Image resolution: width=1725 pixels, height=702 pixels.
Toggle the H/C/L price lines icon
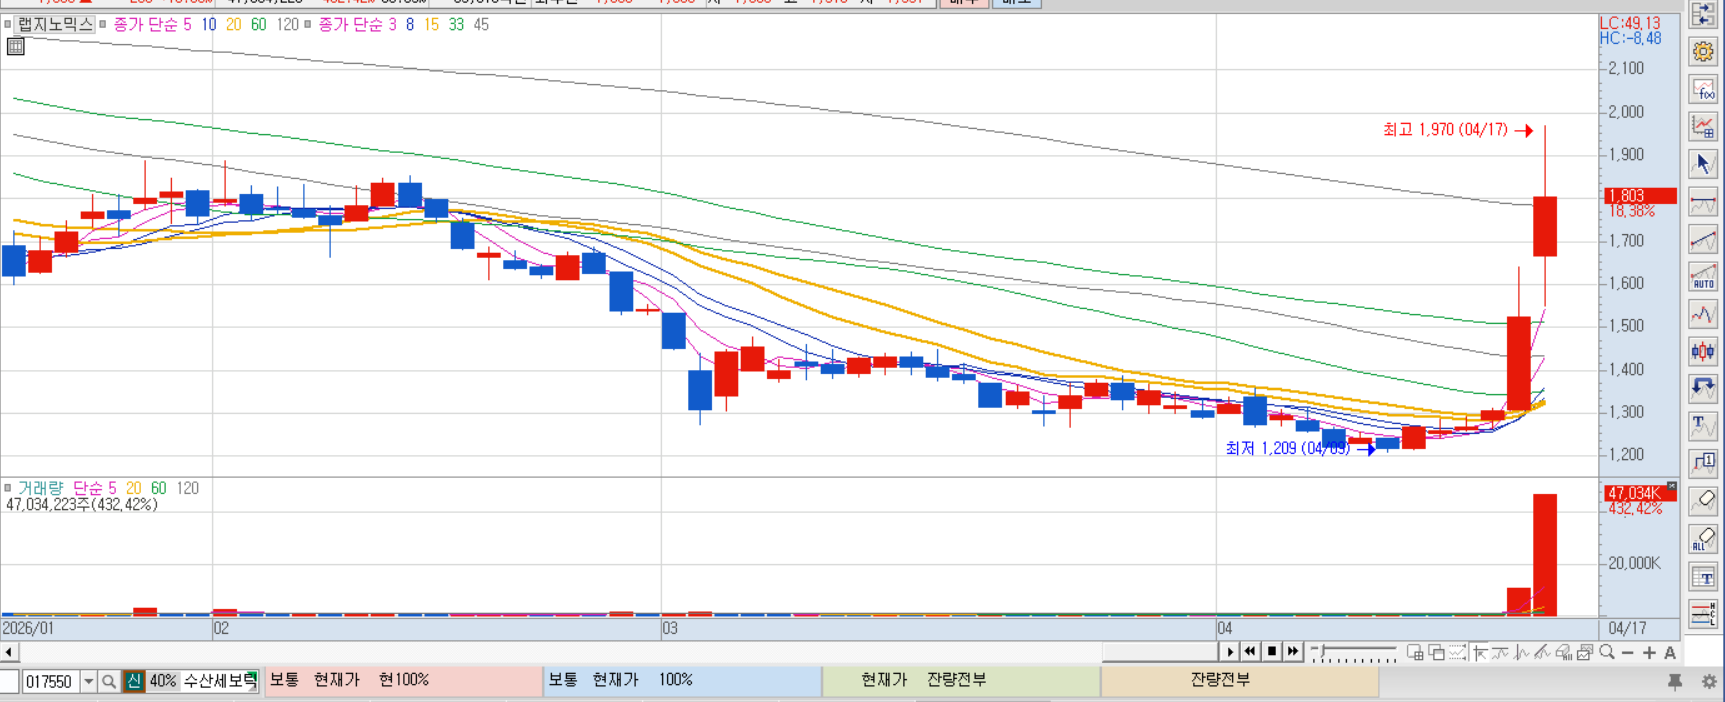tap(1703, 614)
